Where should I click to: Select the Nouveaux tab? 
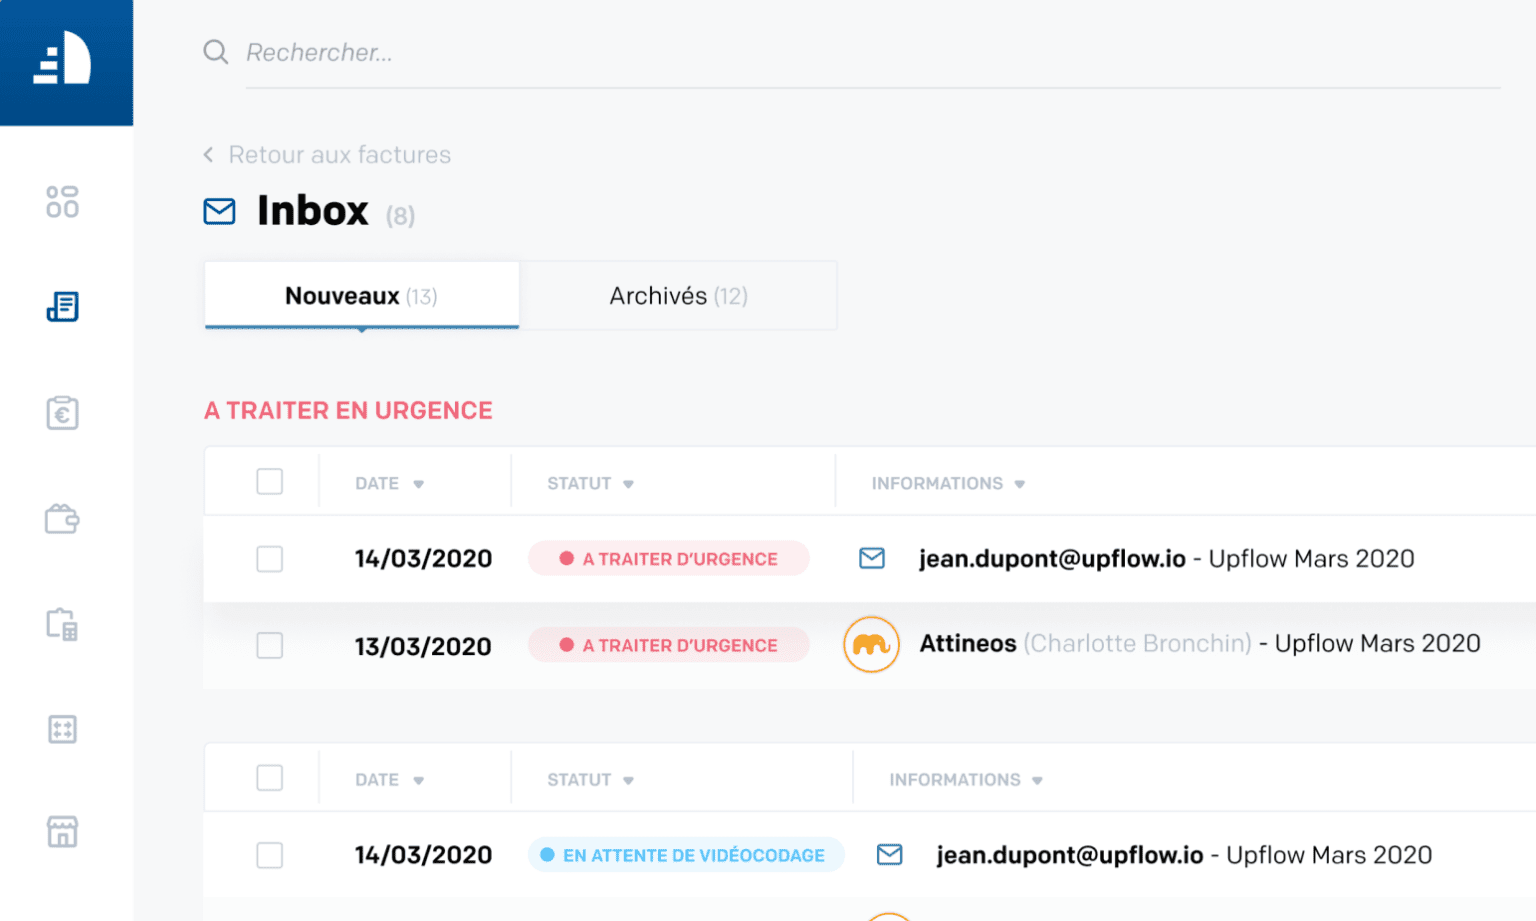click(x=362, y=295)
